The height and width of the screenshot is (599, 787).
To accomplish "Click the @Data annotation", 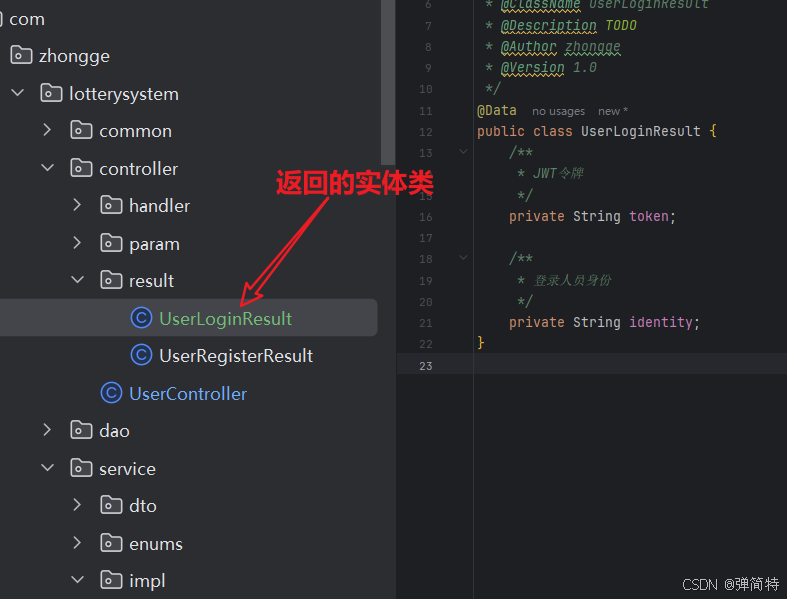I will (x=496, y=110).
